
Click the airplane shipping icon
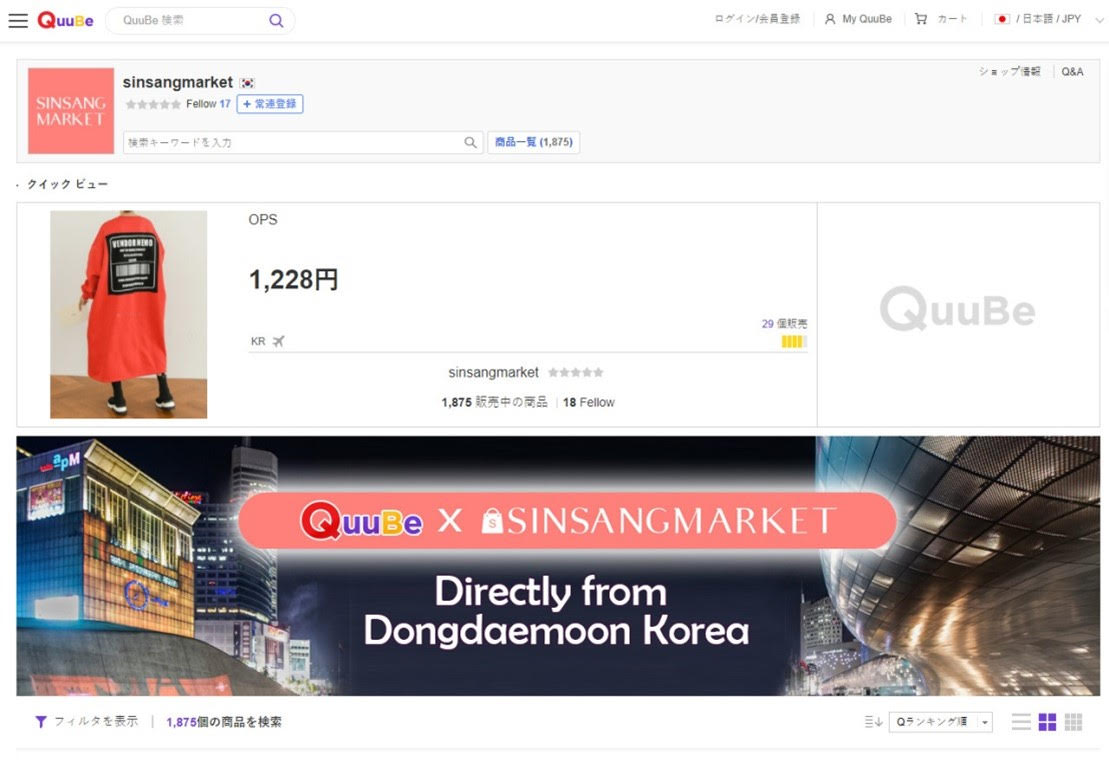[x=278, y=341]
